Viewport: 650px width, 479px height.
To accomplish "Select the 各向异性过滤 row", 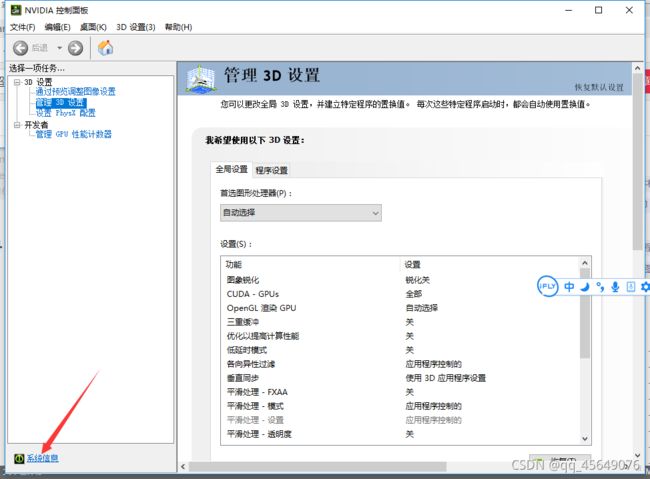I will (400, 364).
